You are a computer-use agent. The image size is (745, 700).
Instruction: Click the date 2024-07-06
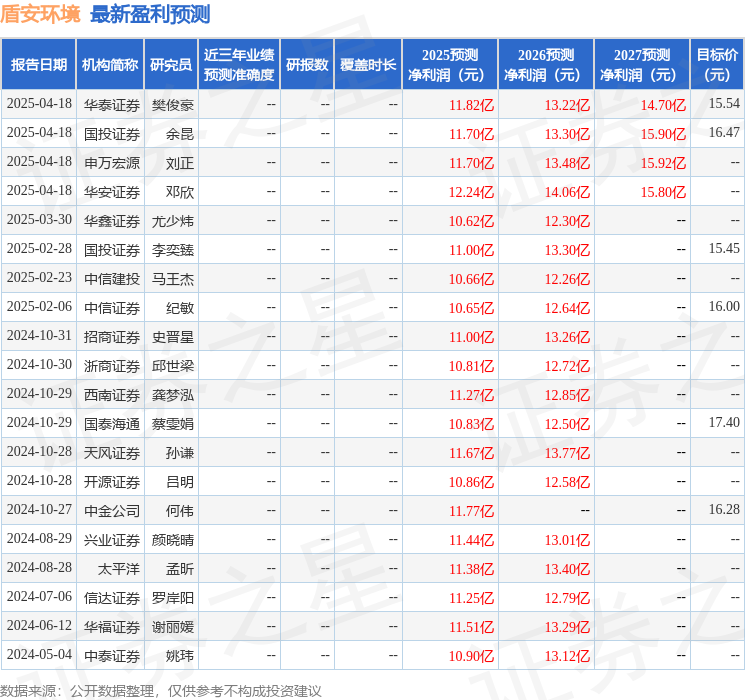39,596
